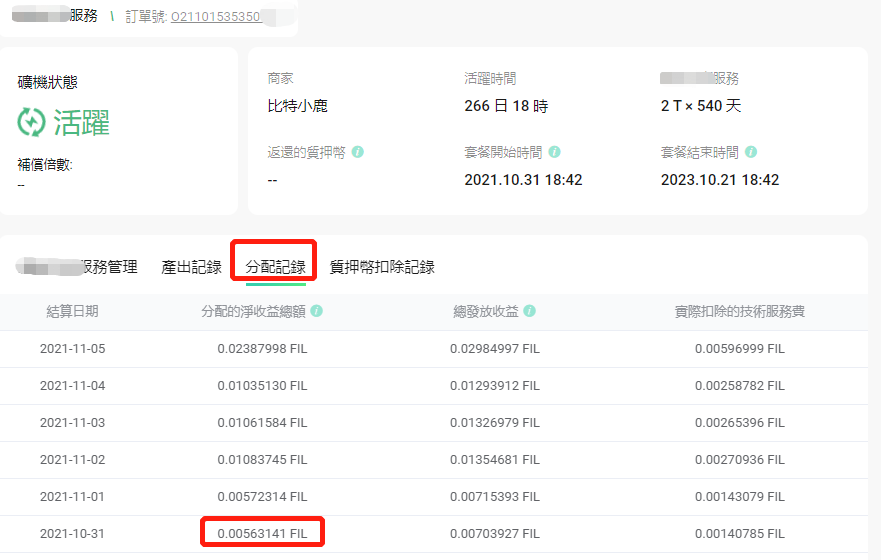Click the 0.00258782 FIL service fee cell
881x560 pixels.
coord(740,386)
